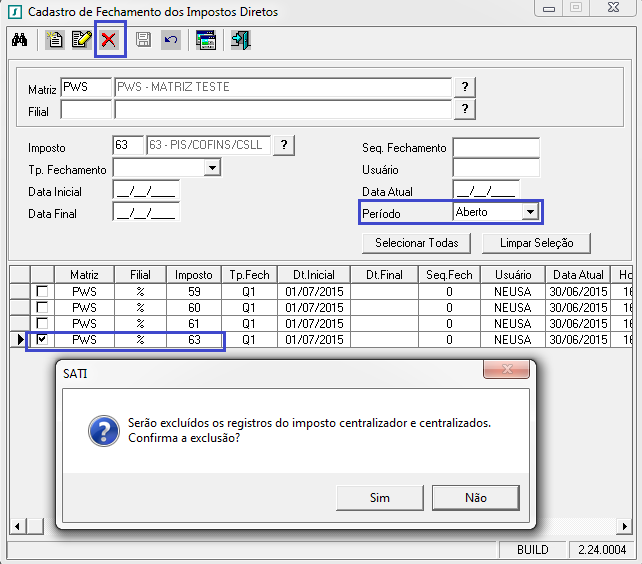
Task: Open the Período dropdown showing Aberto
Action: (530, 212)
